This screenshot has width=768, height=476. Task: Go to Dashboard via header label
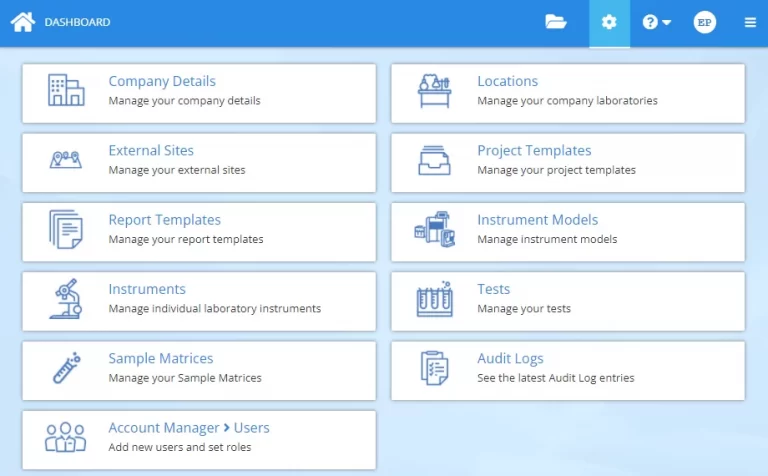click(77, 22)
